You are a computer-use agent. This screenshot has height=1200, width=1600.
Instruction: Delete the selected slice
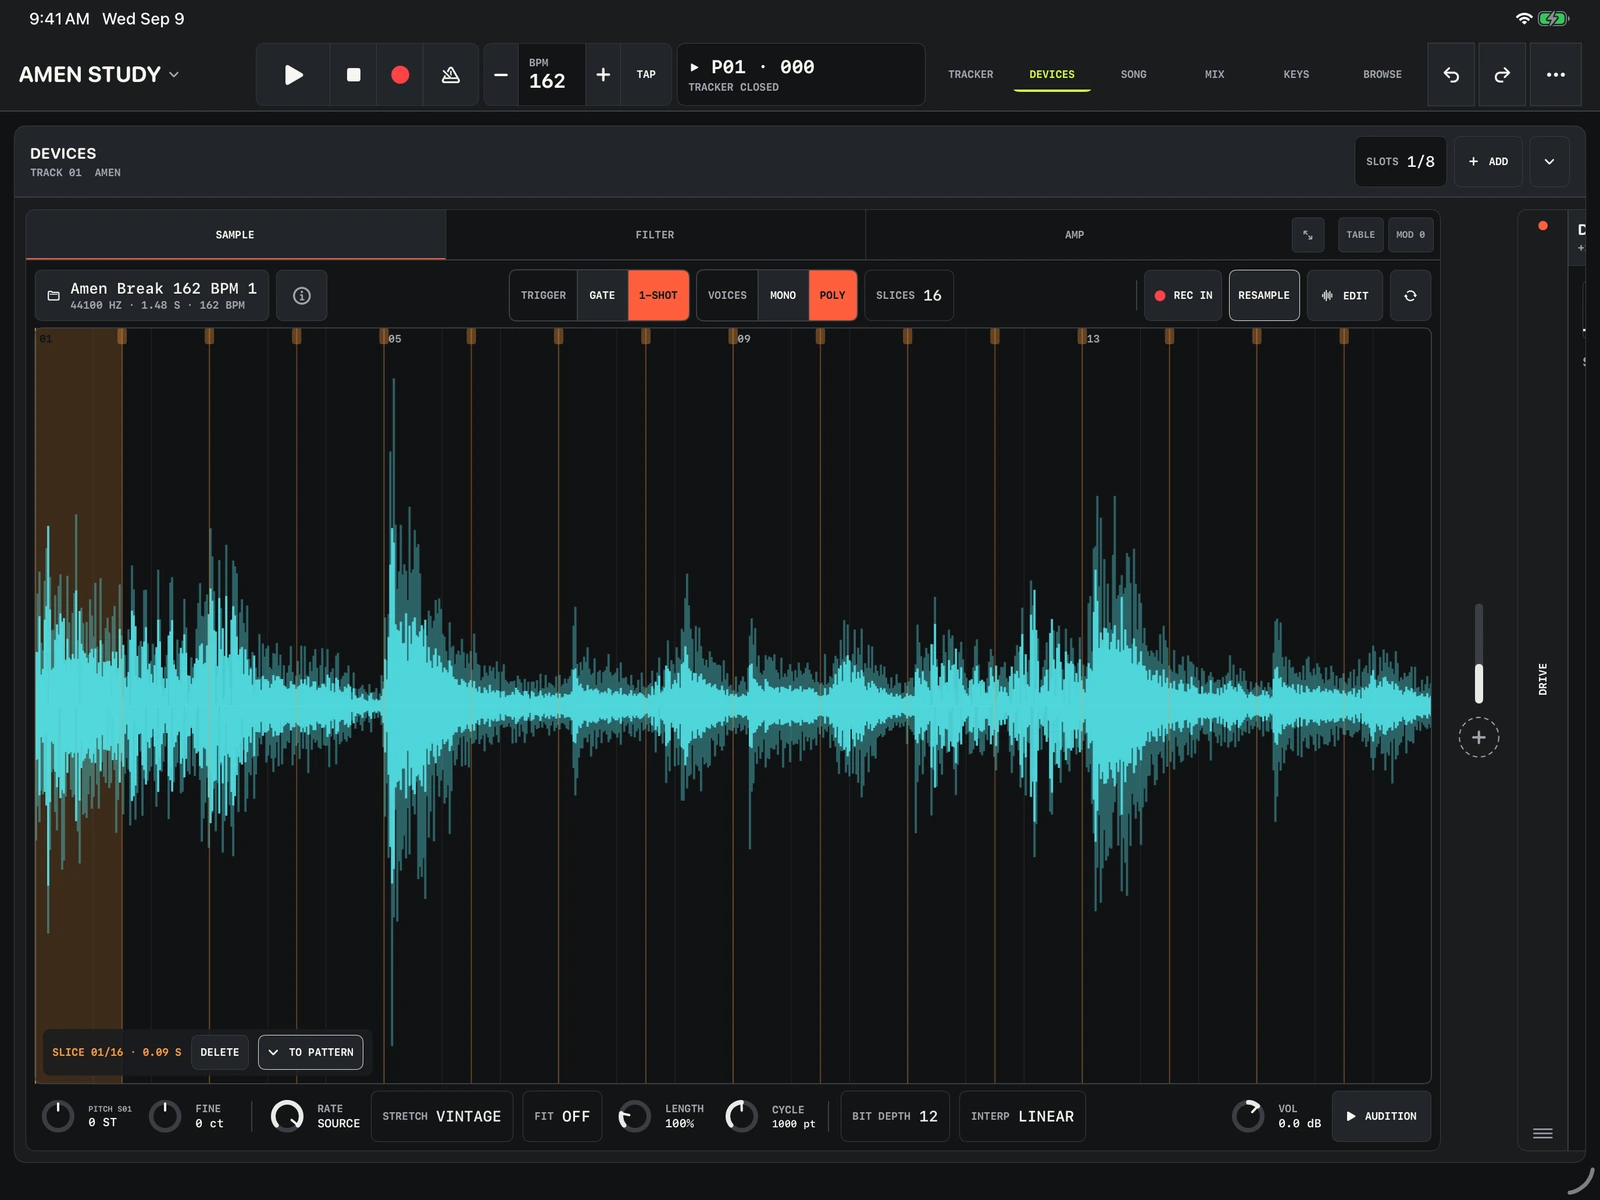(220, 1052)
